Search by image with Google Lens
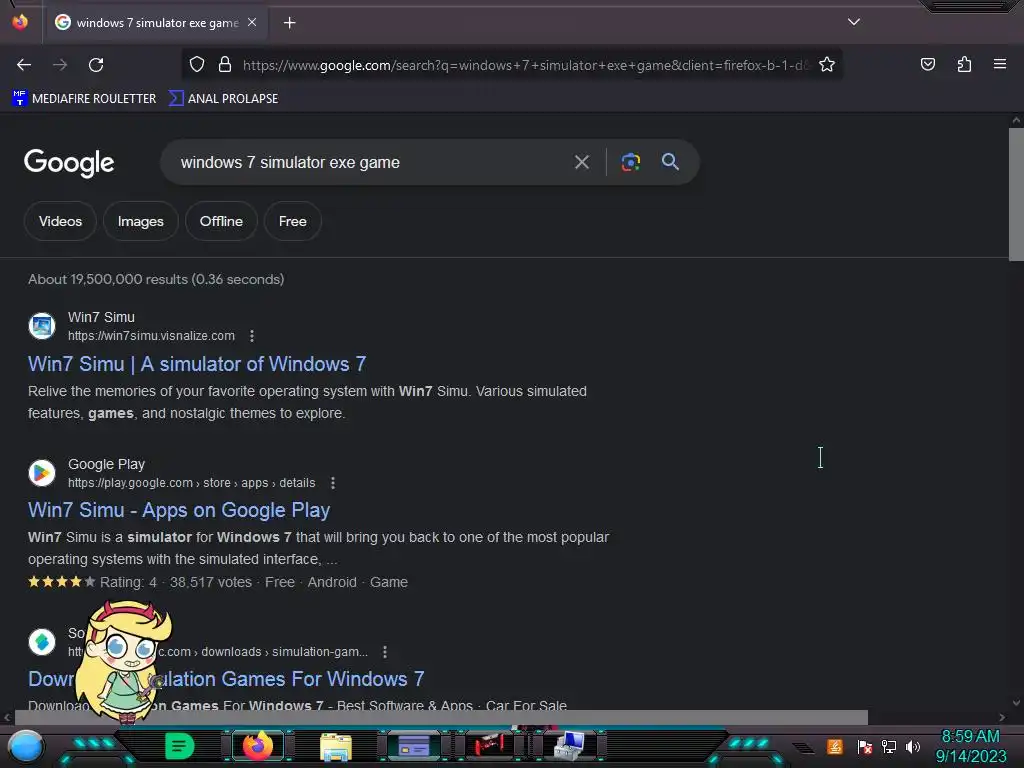Screen dimensions: 1024x768 tap(630, 162)
